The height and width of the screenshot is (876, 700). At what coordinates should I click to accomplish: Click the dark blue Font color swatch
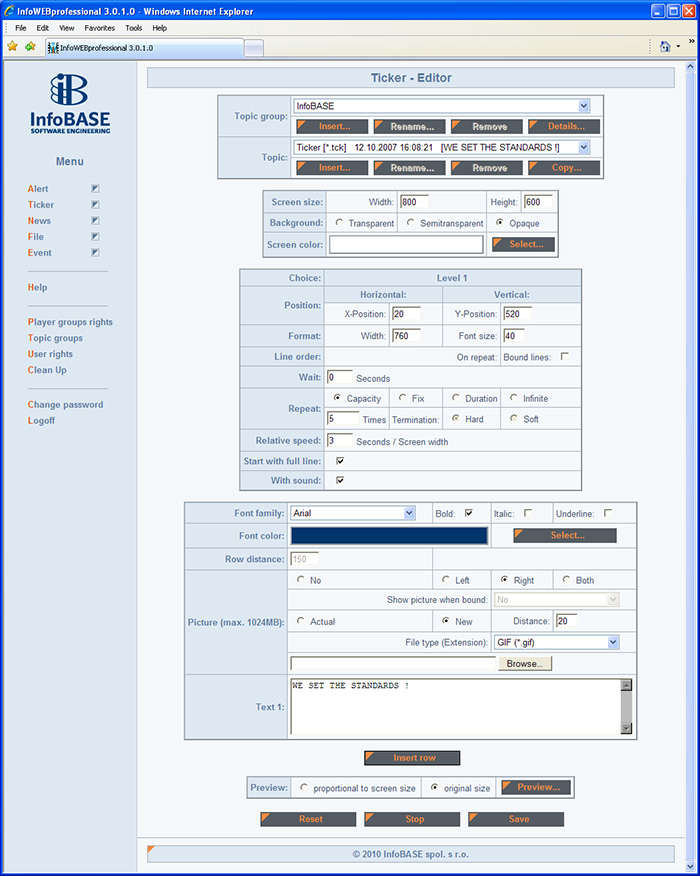(389, 535)
